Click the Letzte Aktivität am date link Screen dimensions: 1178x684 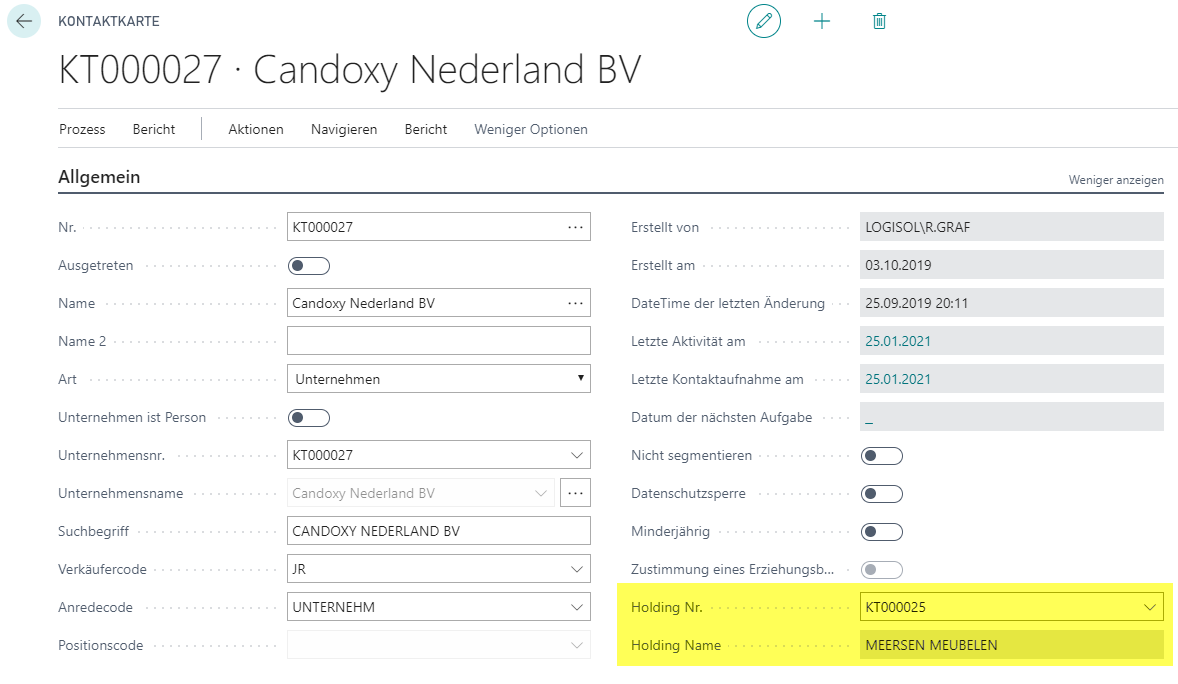[898, 341]
